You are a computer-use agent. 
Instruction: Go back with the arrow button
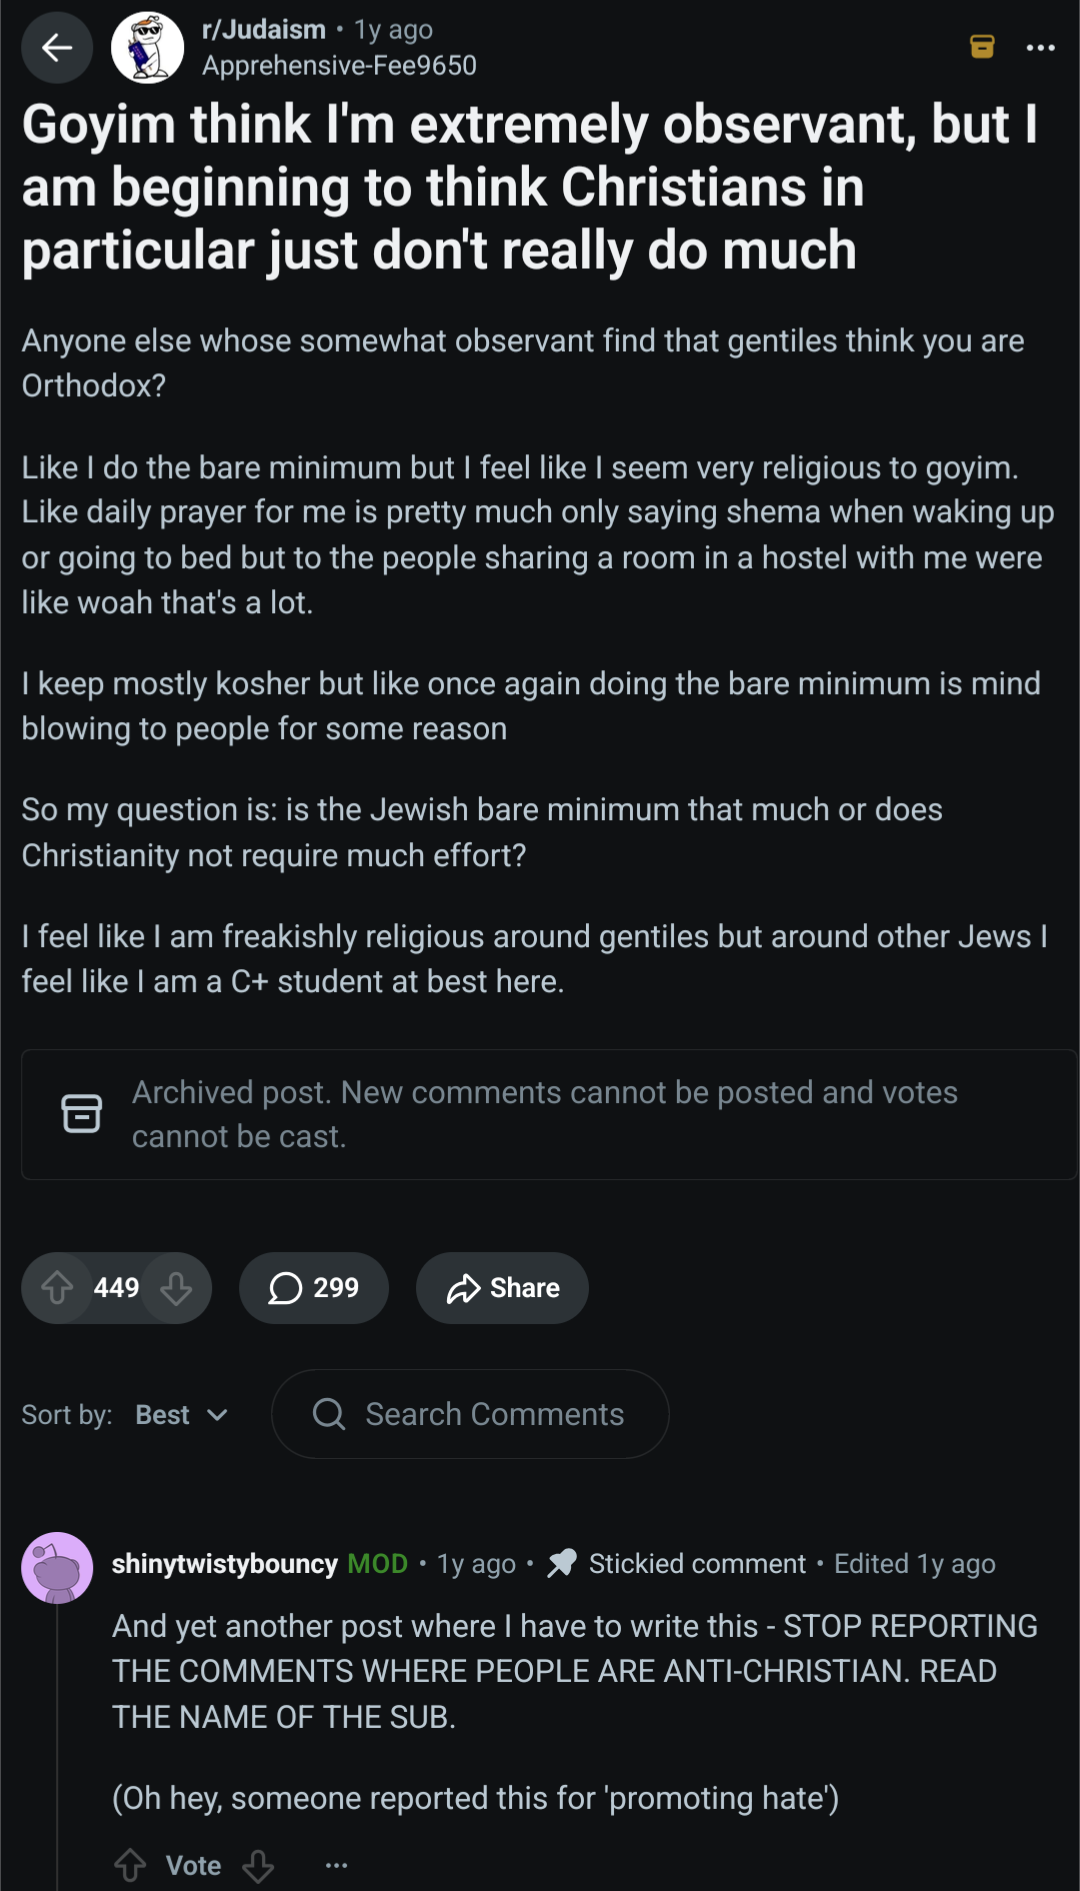(x=57, y=47)
